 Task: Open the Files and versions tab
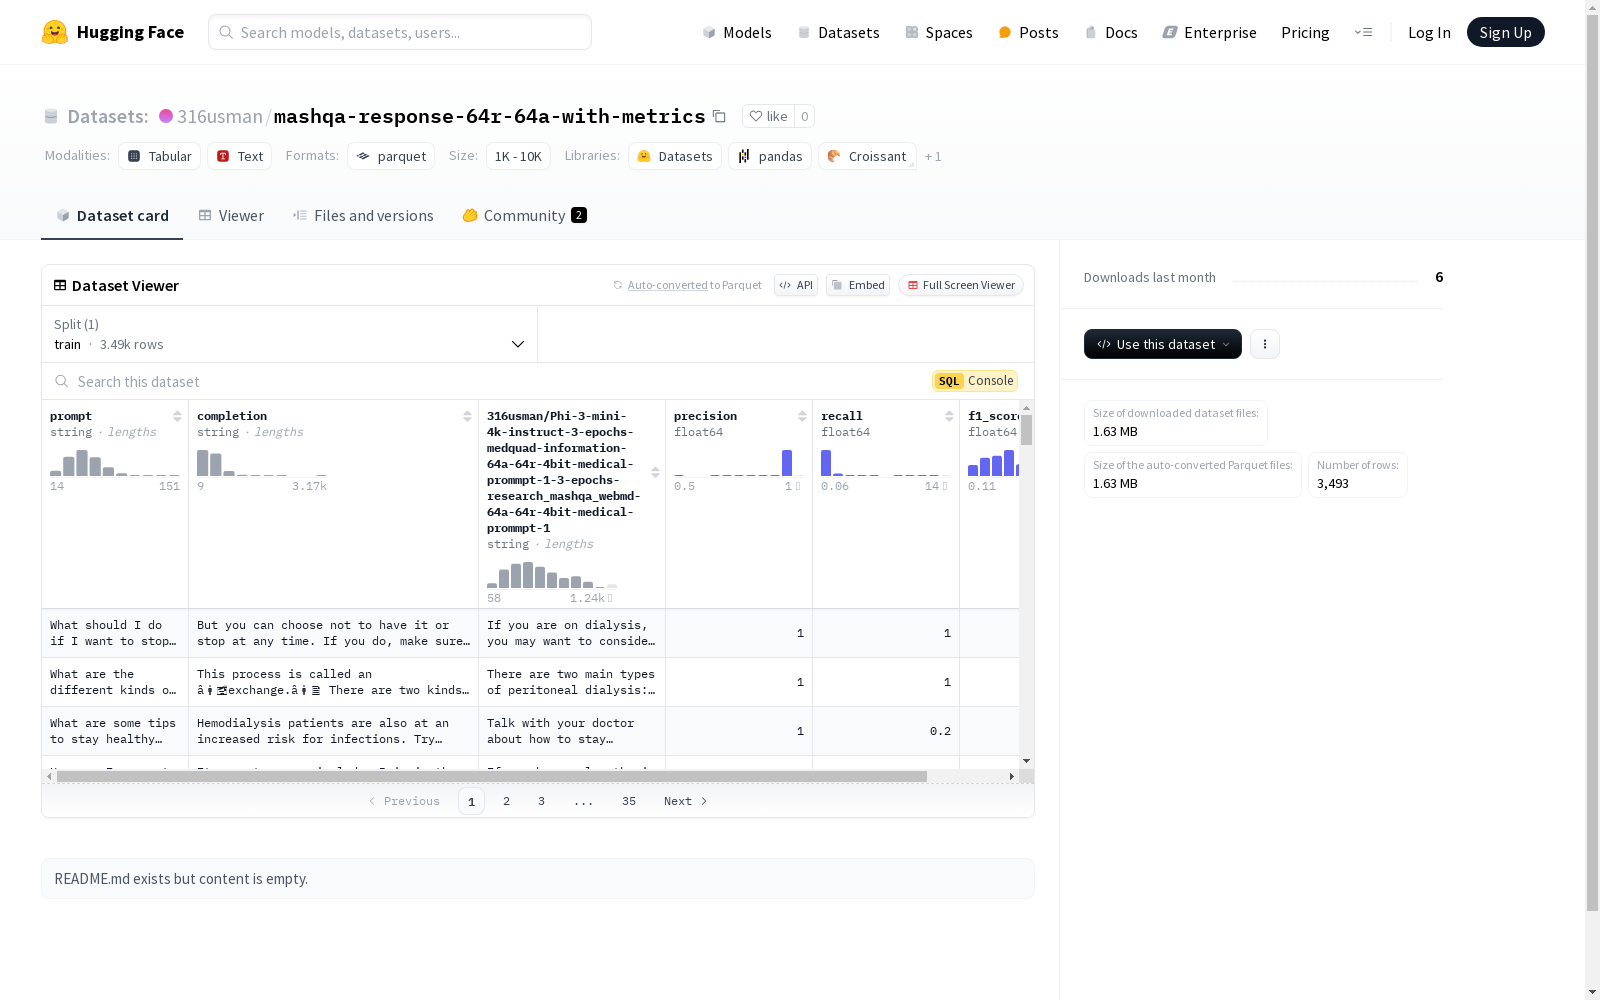pos(363,216)
